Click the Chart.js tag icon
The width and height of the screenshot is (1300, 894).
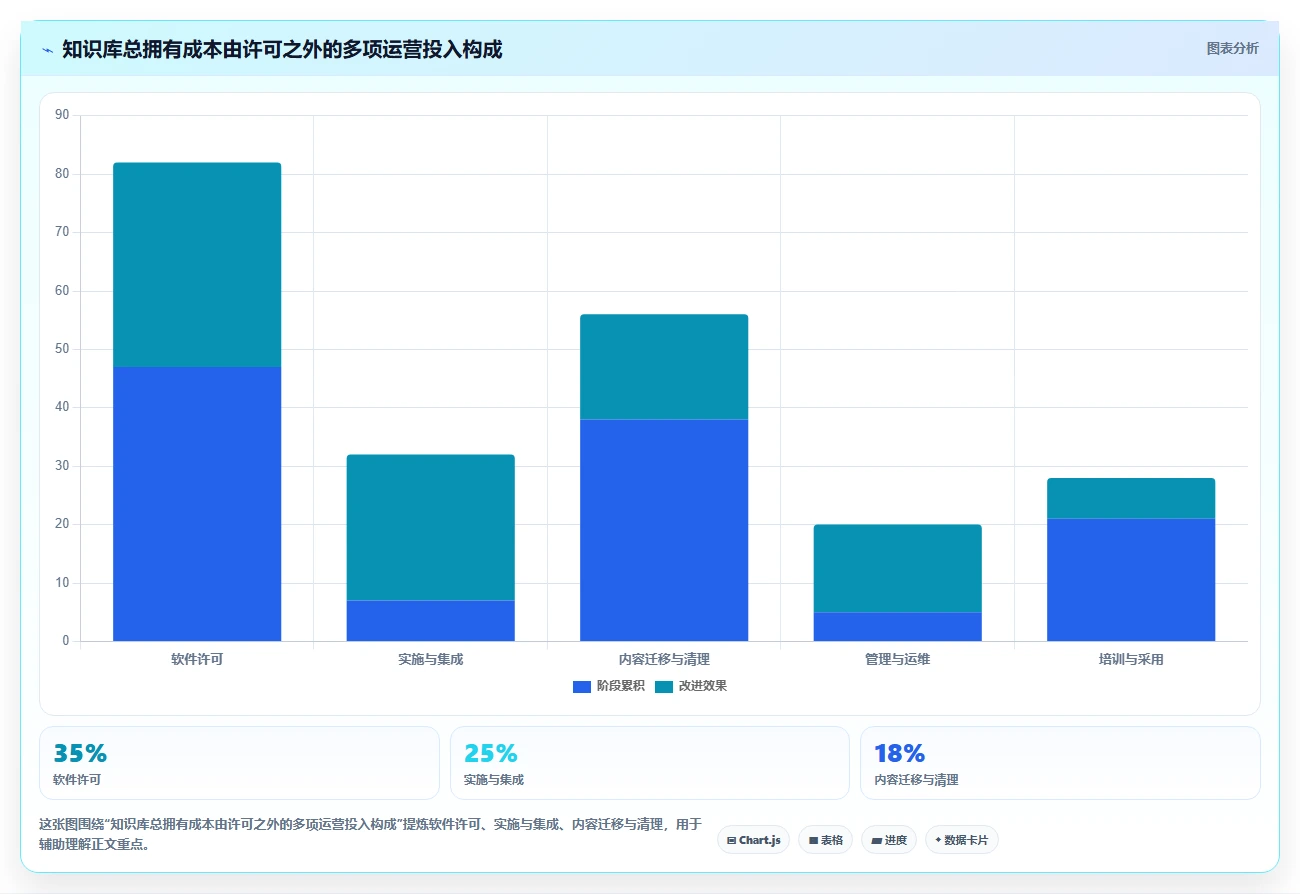point(732,841)
